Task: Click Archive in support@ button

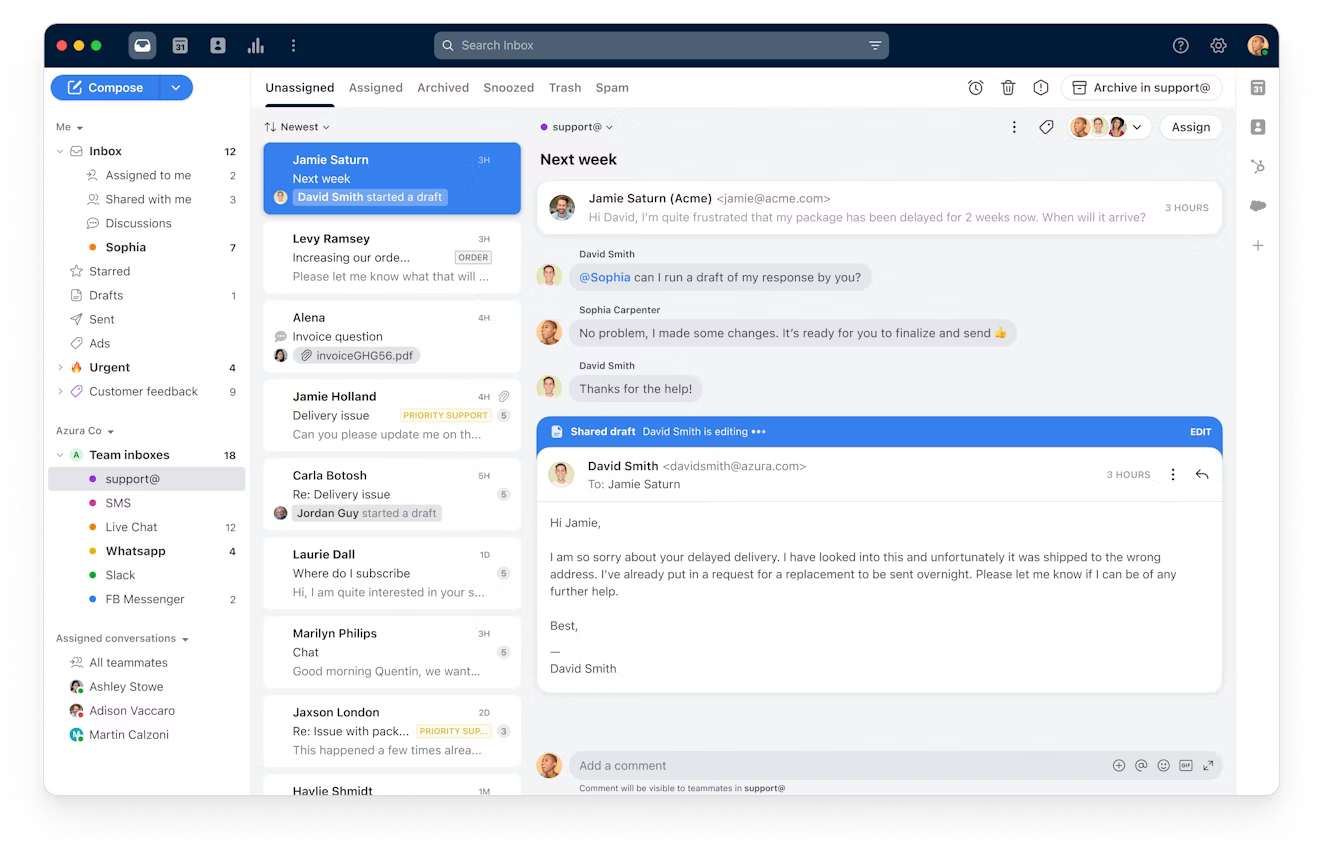Action: point(1142,88)
